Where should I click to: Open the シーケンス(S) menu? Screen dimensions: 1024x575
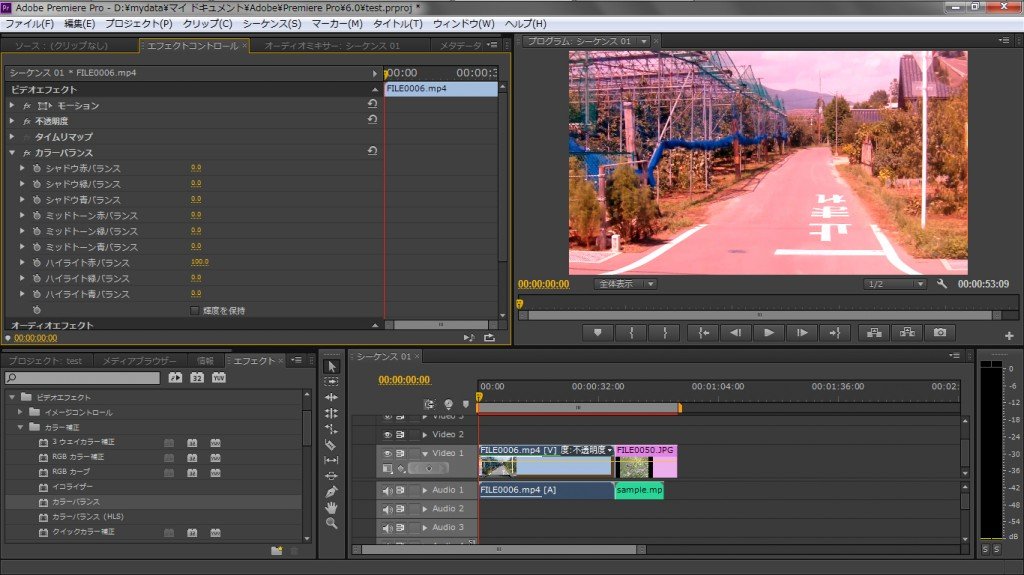coord(272,24)
